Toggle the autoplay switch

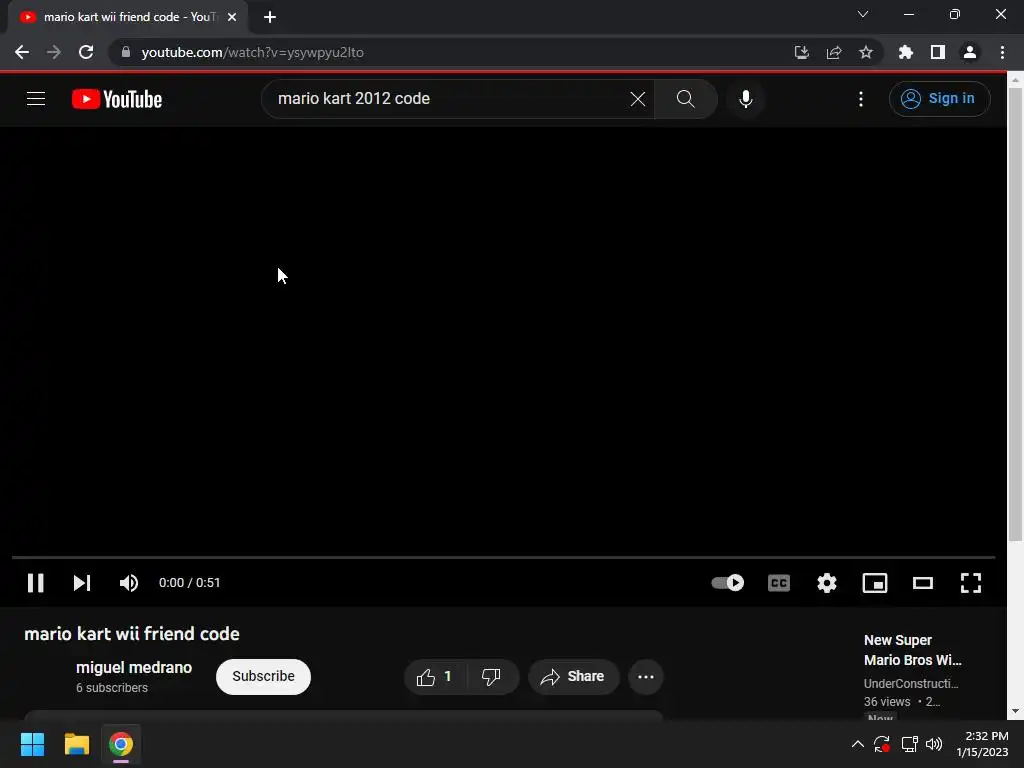(728, 583)
